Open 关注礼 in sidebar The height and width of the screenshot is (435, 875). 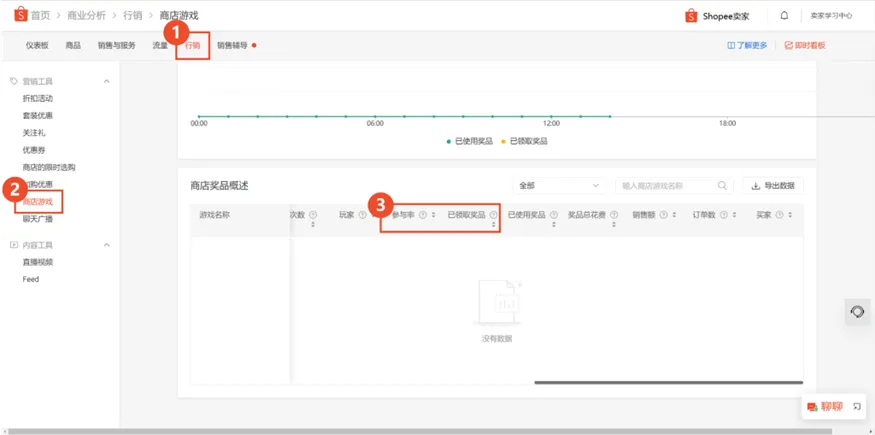coord(34,133)
